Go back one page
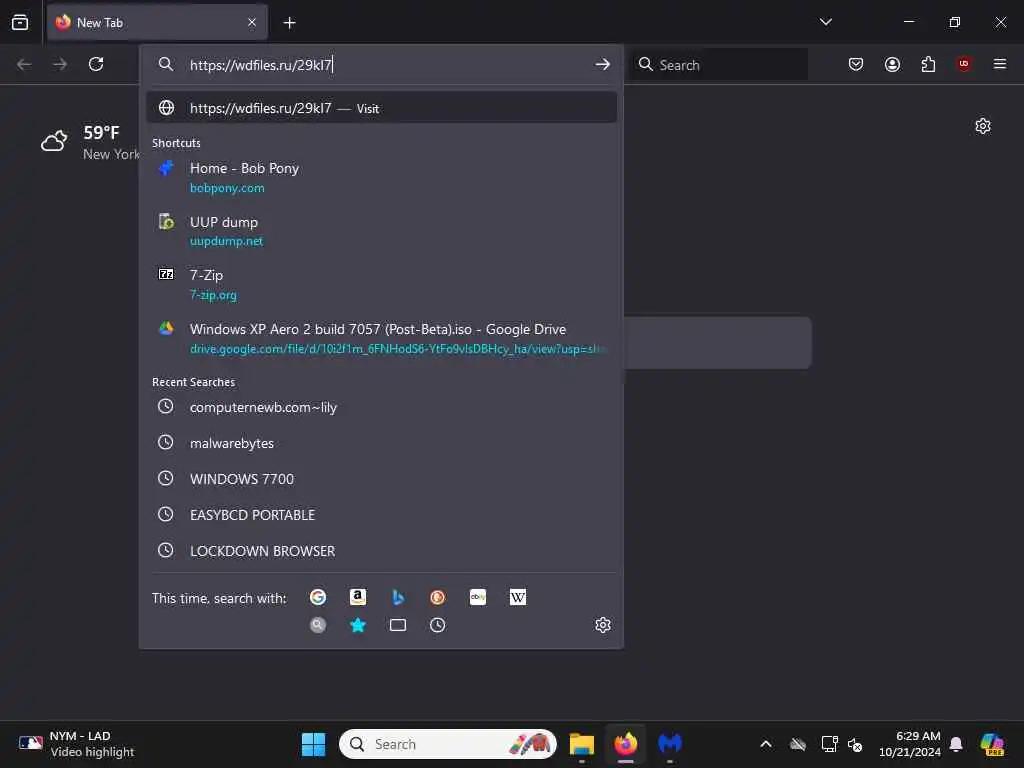Viewport: 1024px width, 768px height. point(24,64)
